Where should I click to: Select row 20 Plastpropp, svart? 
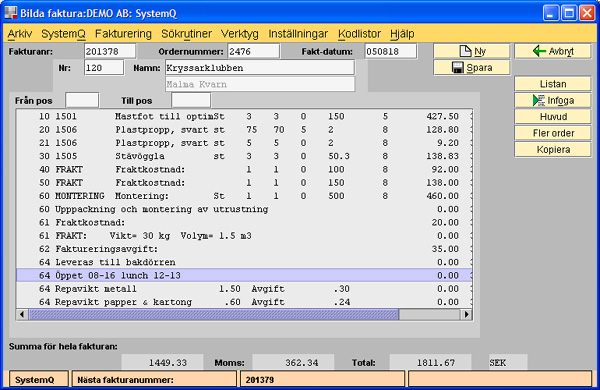pos(244,130)
